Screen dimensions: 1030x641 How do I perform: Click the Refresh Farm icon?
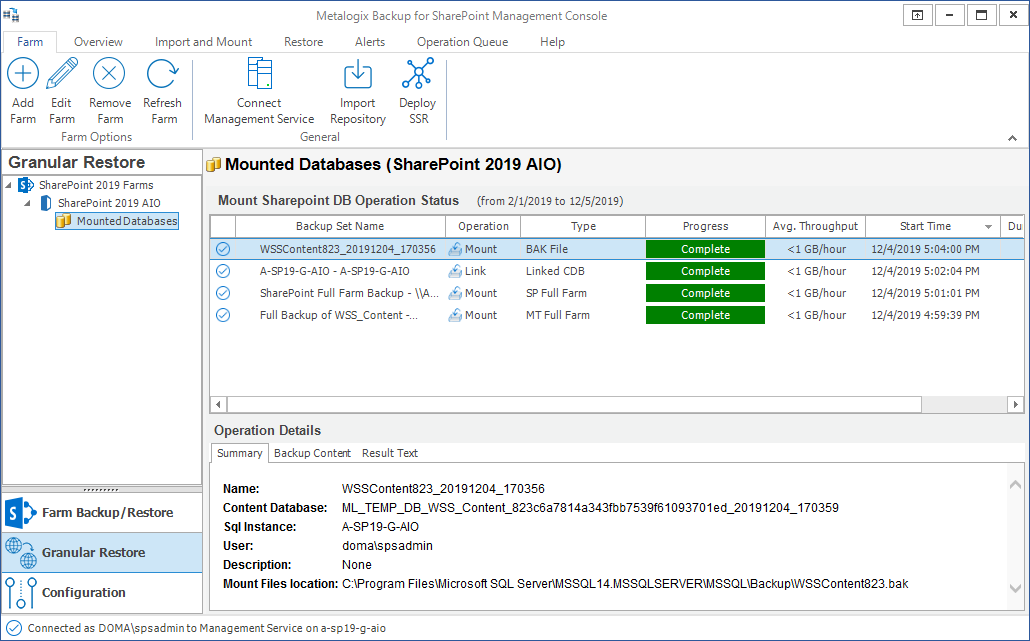pos(162,73)
